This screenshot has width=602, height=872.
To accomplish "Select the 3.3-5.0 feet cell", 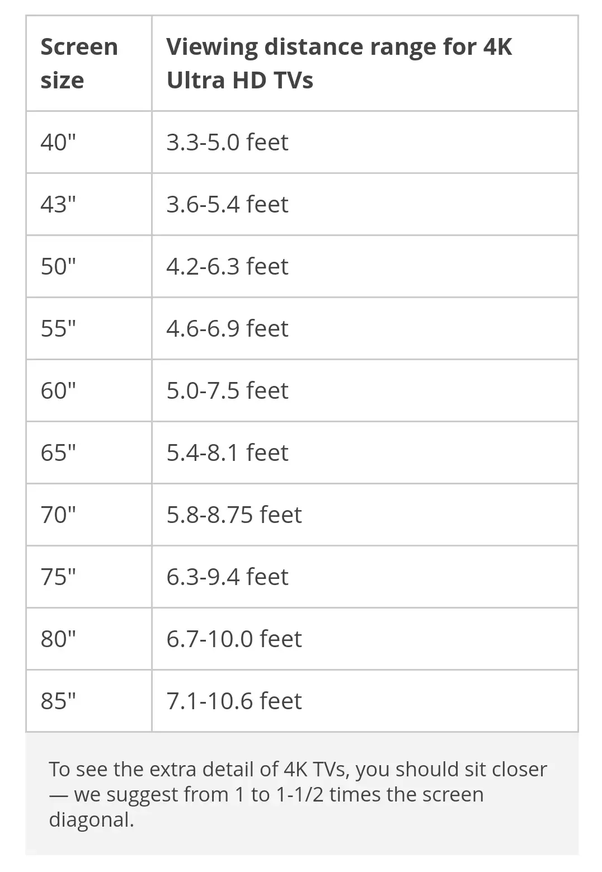I will coord(365,142).
